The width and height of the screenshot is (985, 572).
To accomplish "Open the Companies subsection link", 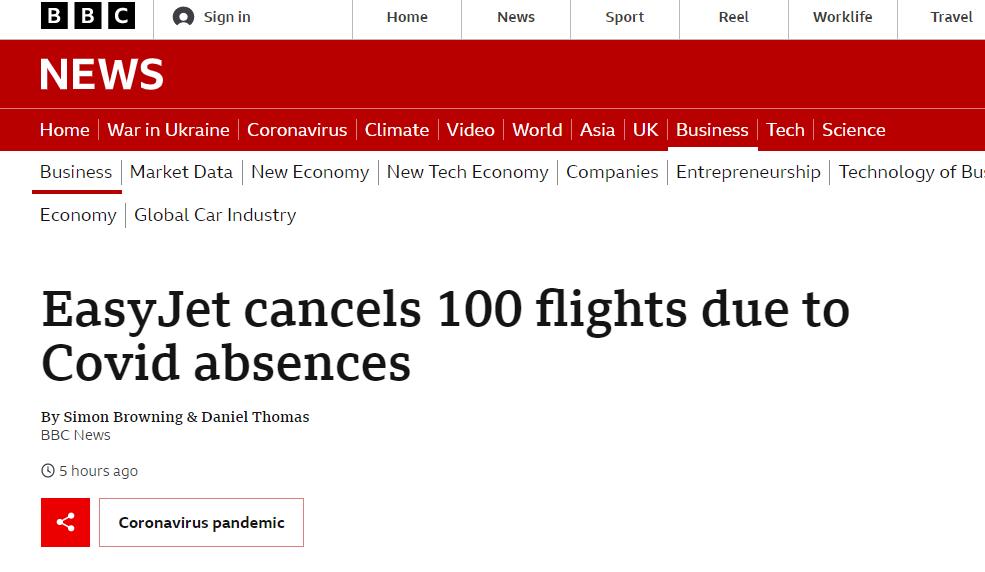I will point(612,172).
